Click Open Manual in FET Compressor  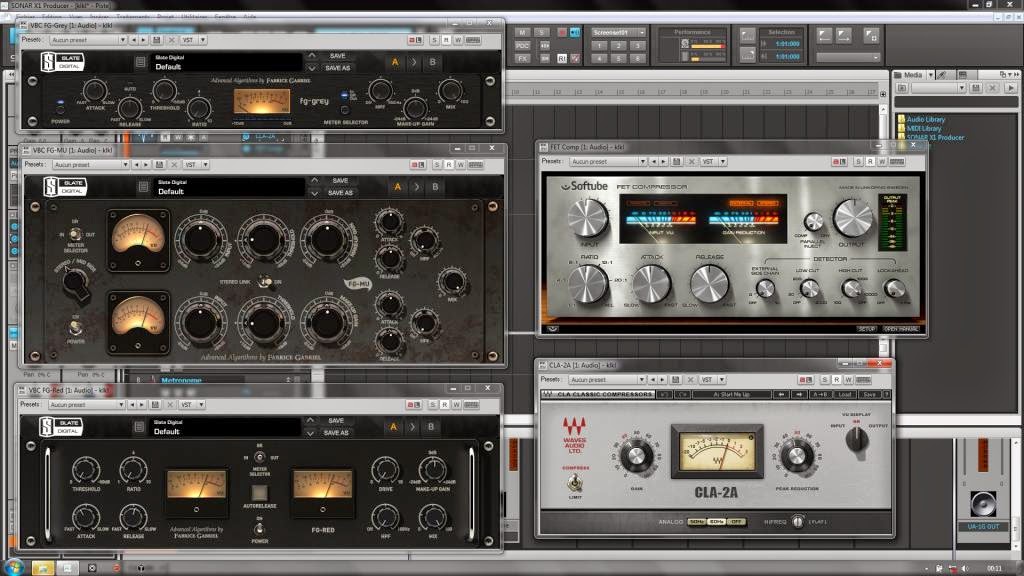tap(901, 329)
